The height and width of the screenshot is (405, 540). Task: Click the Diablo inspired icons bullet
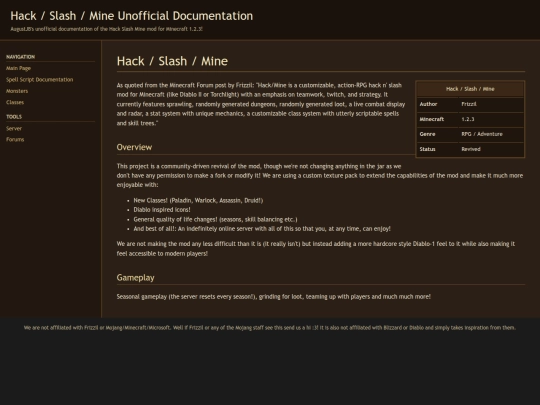pos(162,210)
